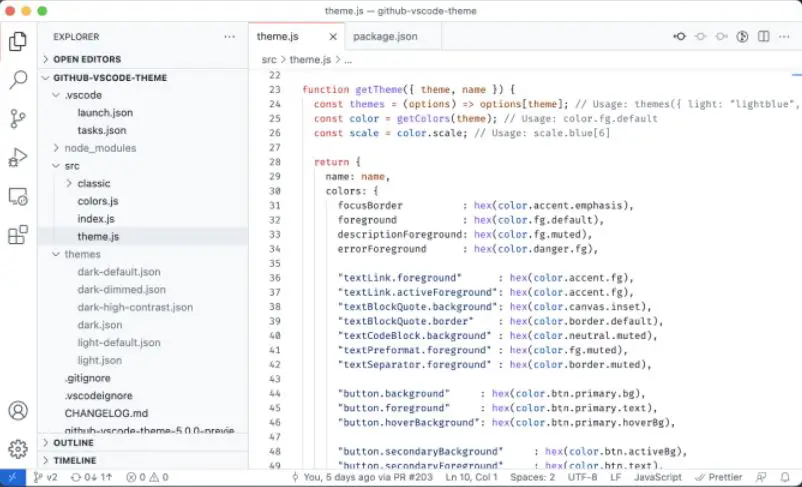Click the Prettier status bar item
Image resolution: width=802 pixels, height=487 pixels.
tap(718, 477)
